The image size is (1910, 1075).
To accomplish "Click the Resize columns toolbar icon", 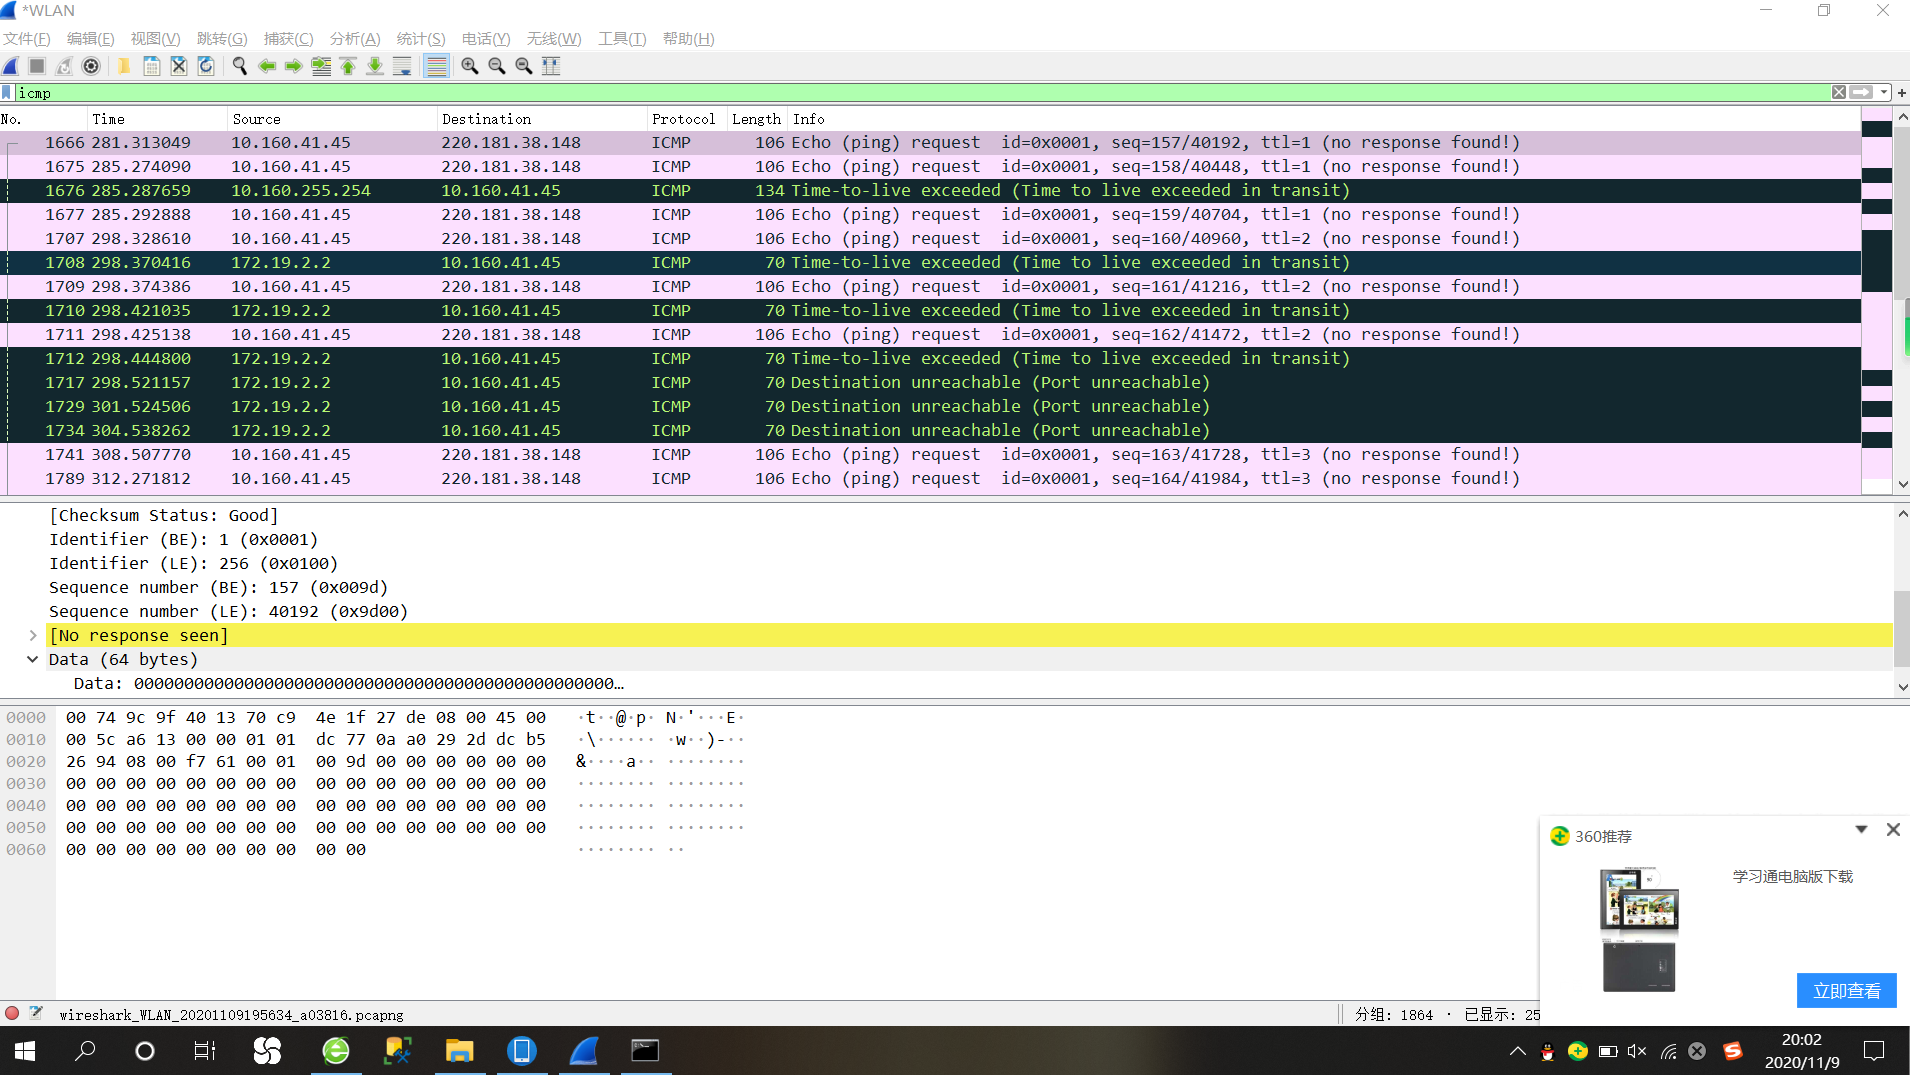I will [551, 66].
